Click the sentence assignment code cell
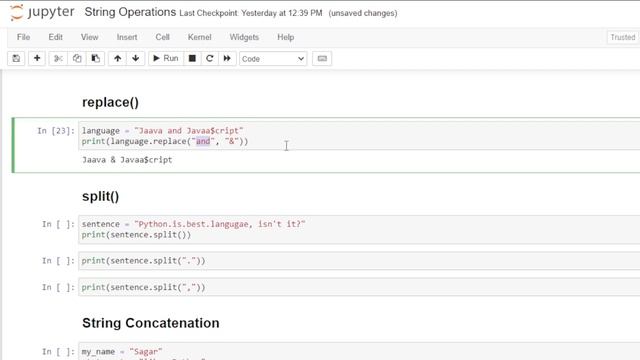 pyautogui.click(x=359, y=229)
